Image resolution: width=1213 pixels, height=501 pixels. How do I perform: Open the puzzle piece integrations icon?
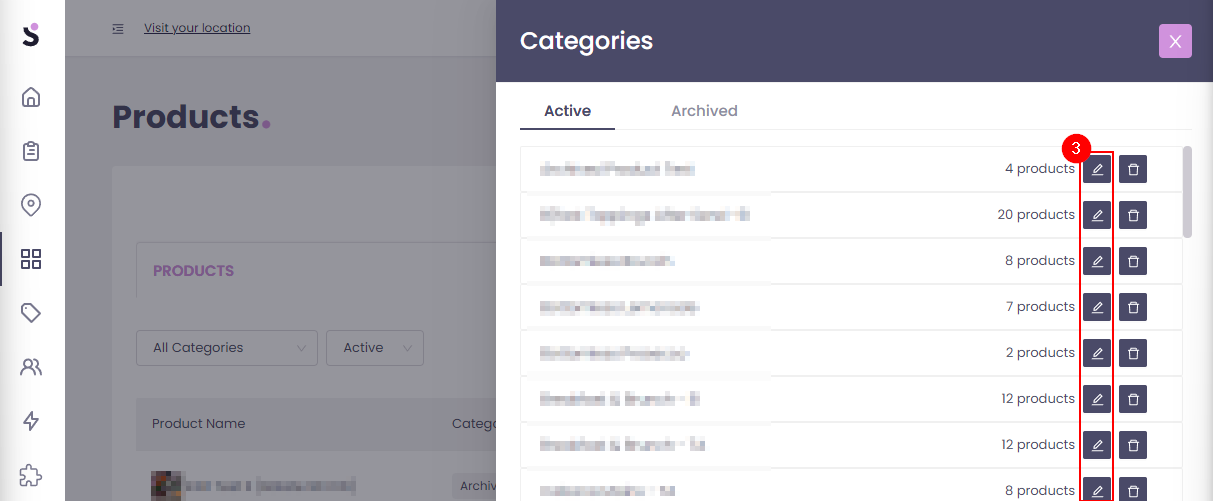[31, 475]
